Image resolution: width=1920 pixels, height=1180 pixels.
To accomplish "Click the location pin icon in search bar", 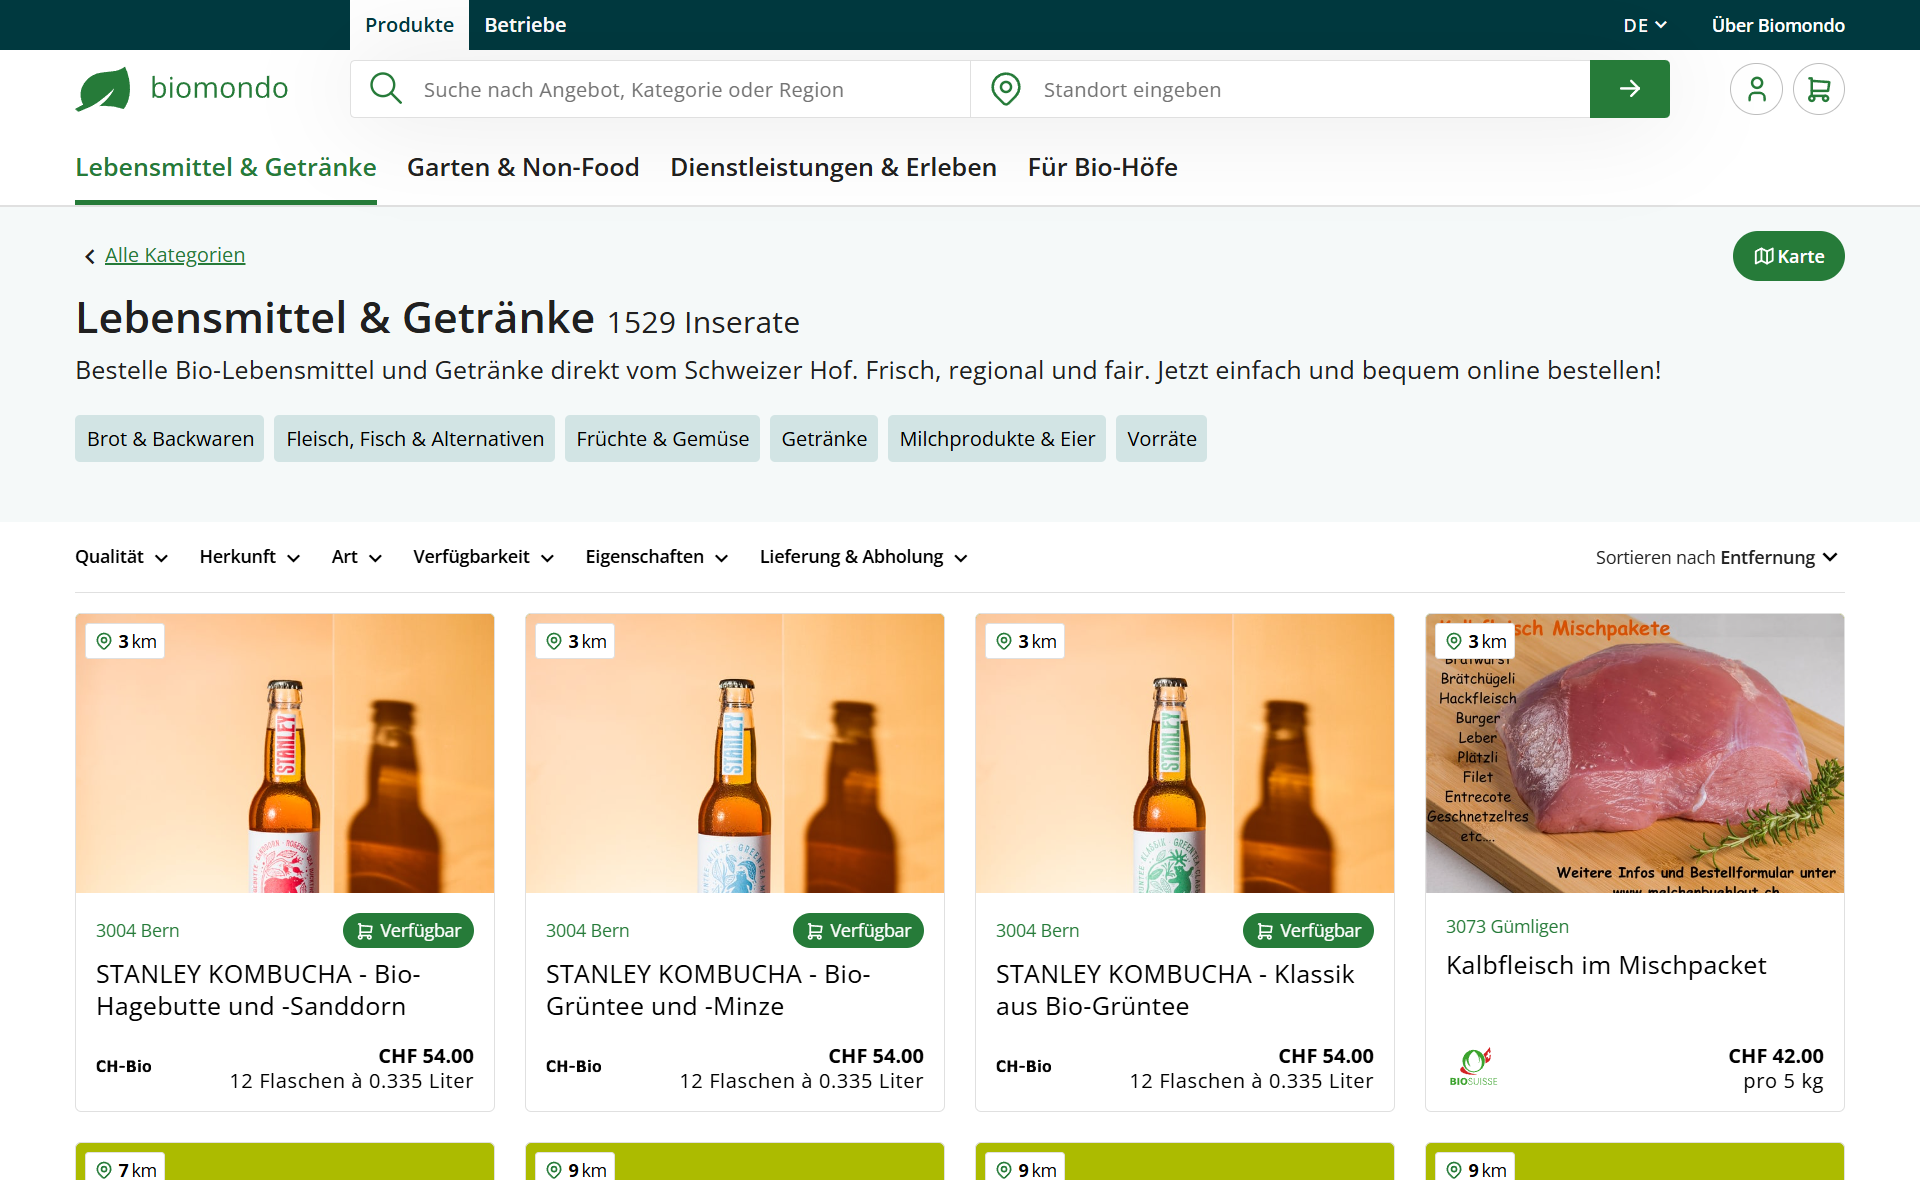I will click(x=1005, y=89).
